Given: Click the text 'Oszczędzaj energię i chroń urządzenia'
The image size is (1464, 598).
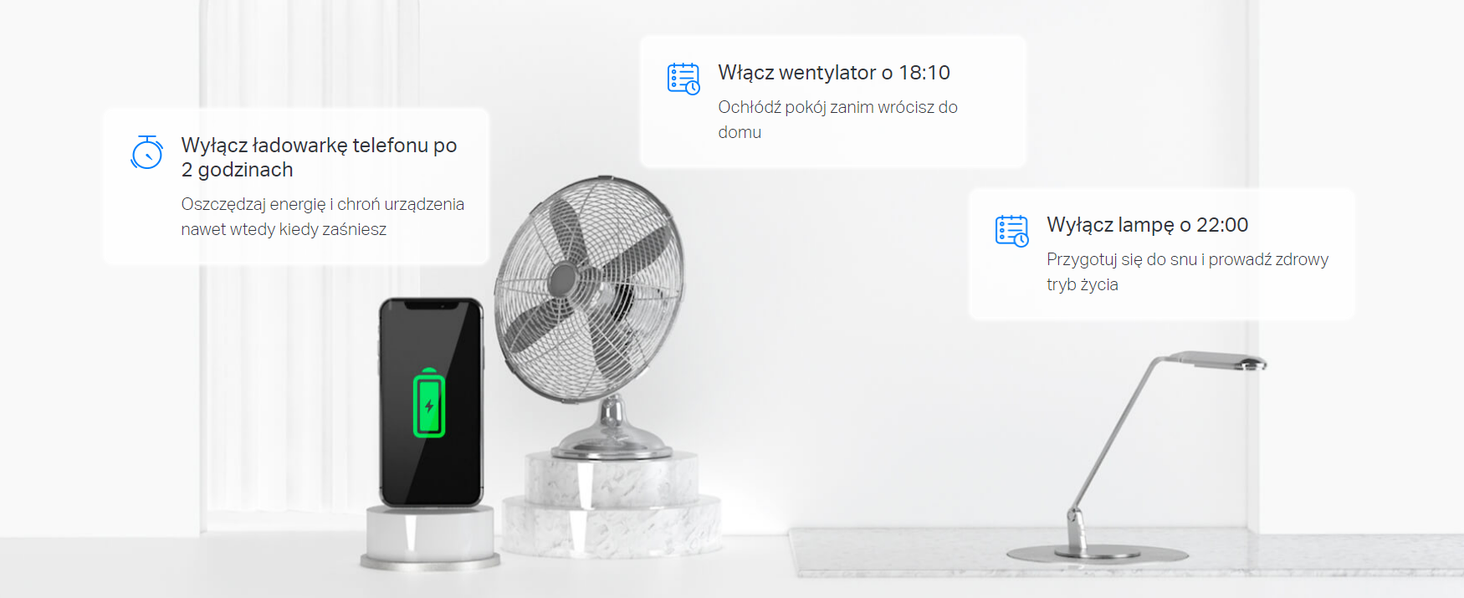Looking at the screenshot, I should click(x=323, y=204).
